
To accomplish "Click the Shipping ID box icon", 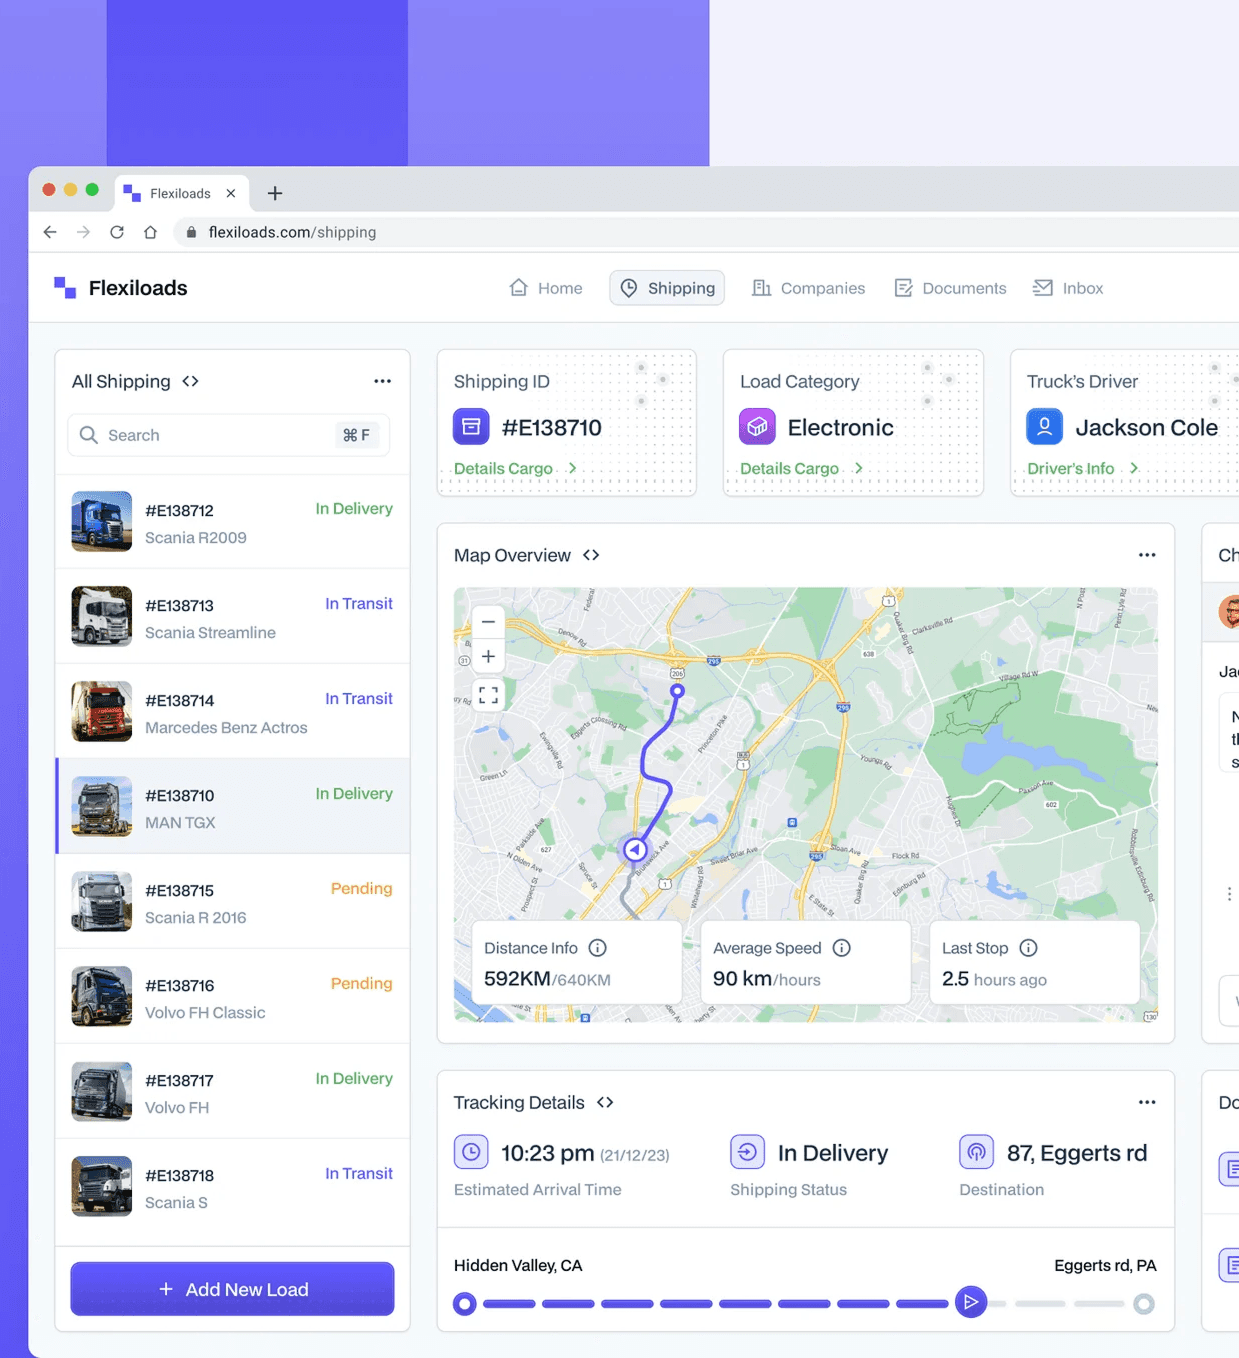I will click(471, 427).
